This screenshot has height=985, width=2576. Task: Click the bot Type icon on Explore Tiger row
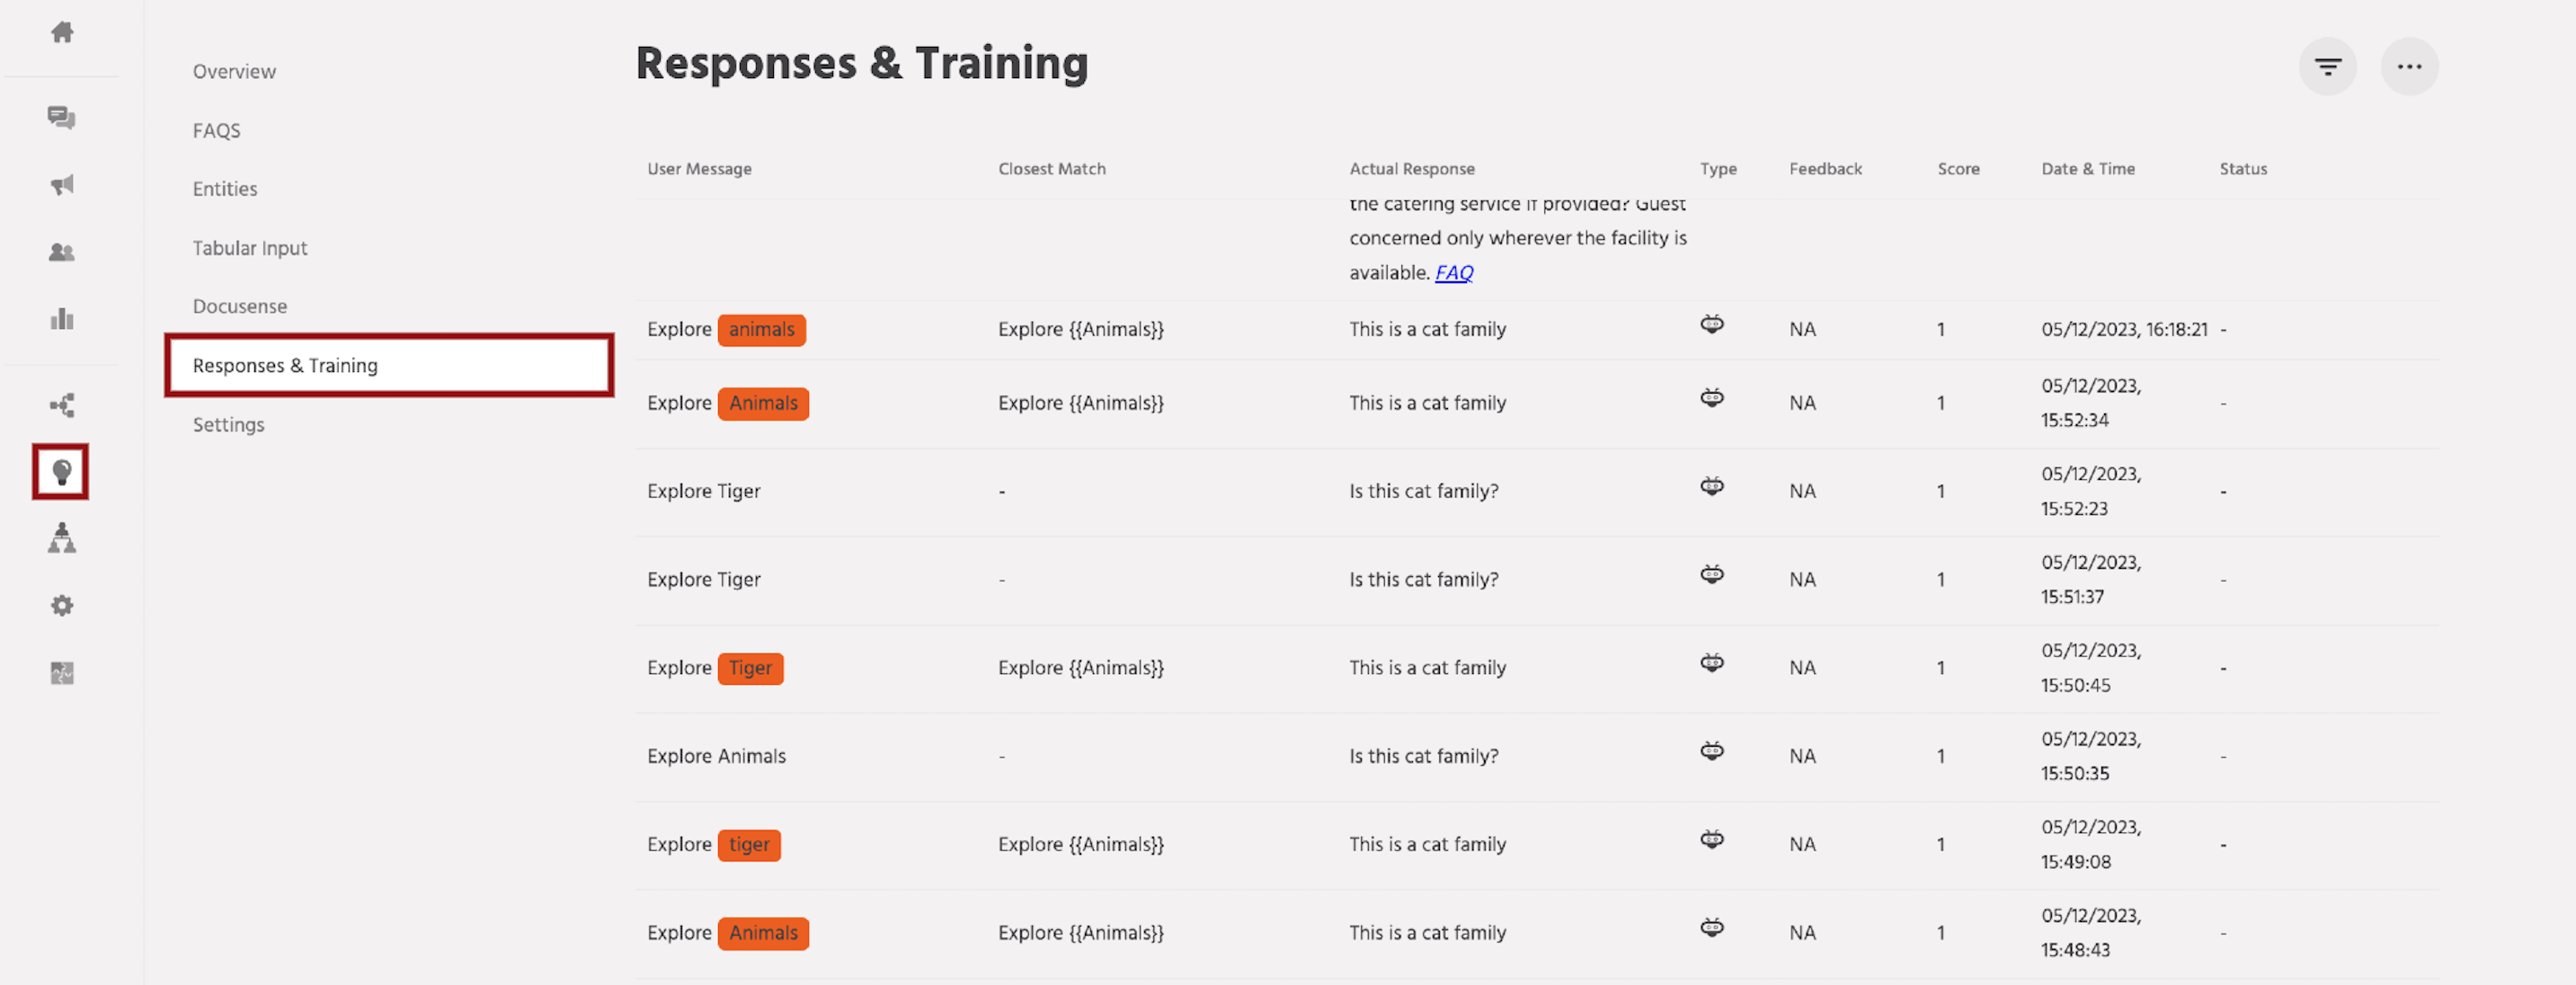point(1713,487)
